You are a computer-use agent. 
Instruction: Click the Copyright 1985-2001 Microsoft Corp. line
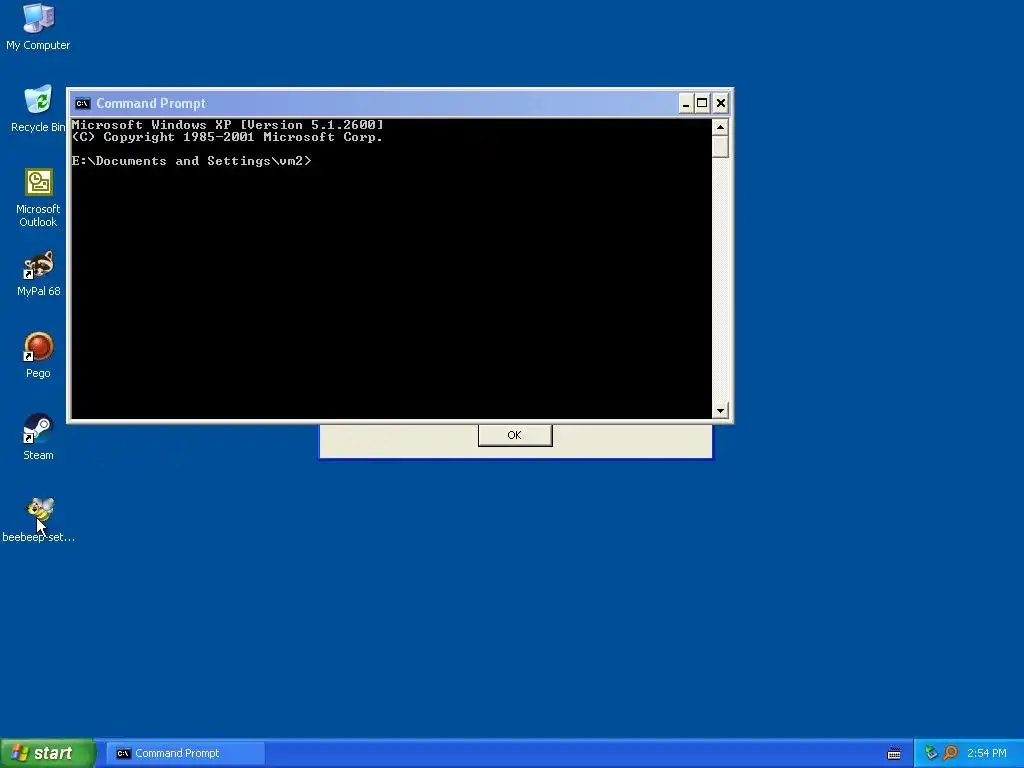click(227, 137)
